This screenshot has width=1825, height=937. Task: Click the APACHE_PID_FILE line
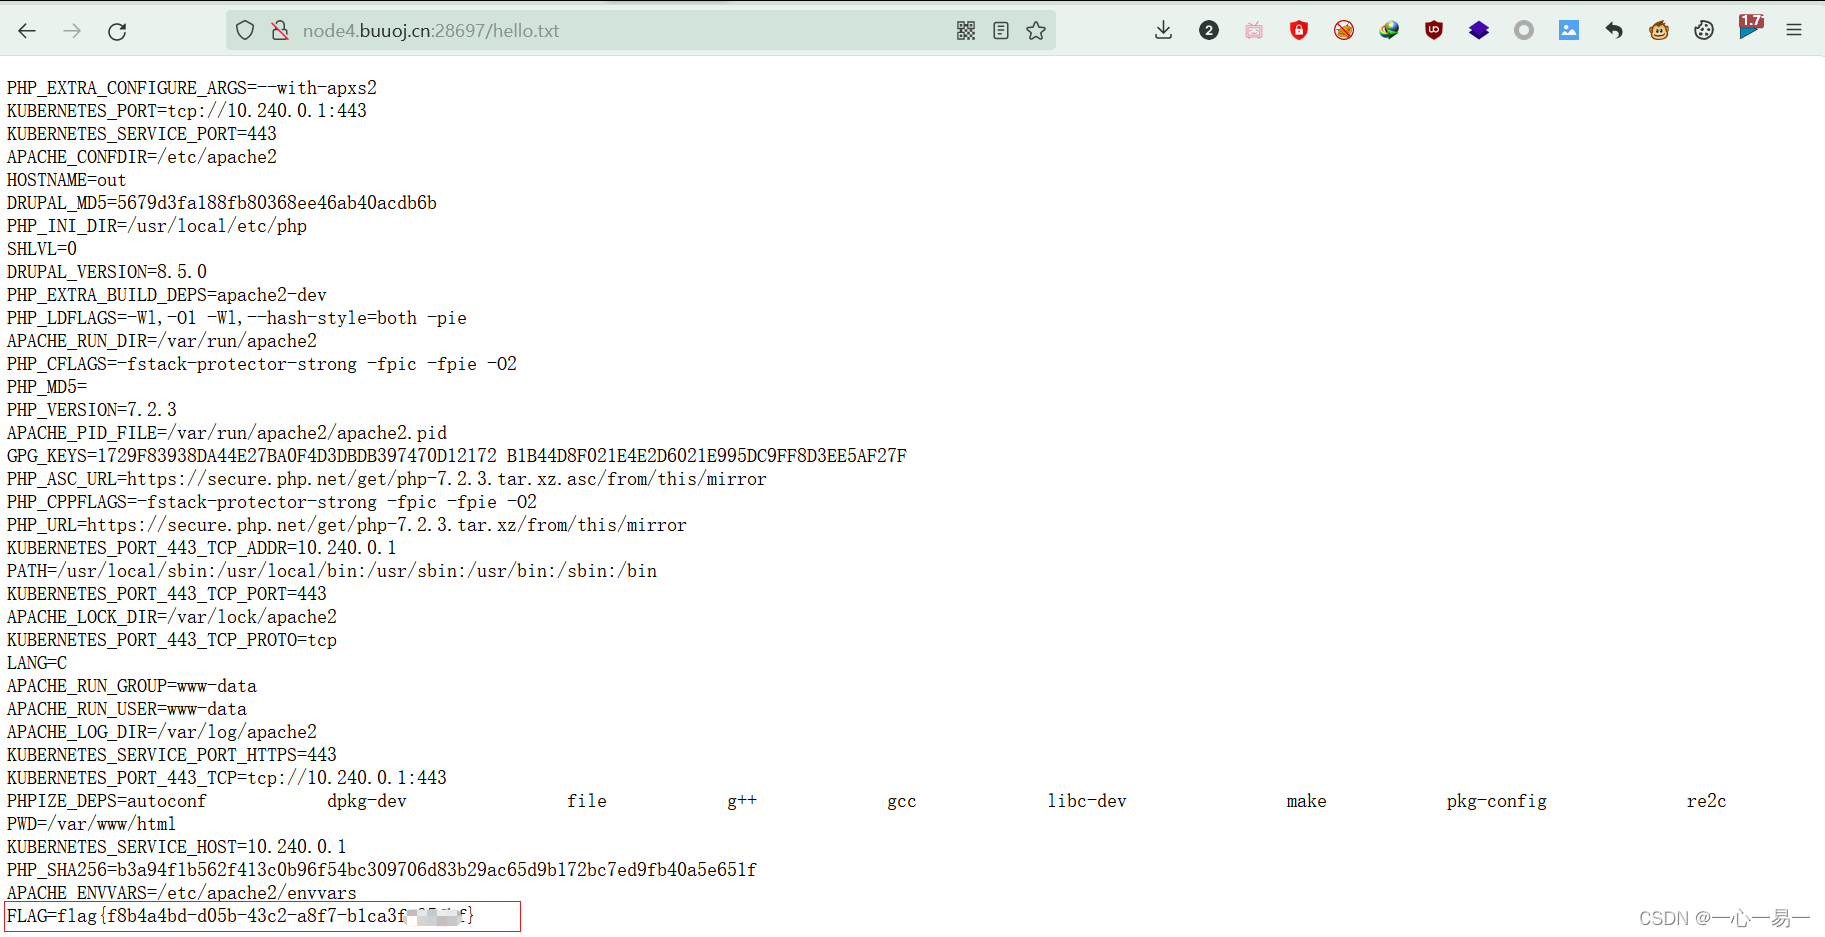227,433
